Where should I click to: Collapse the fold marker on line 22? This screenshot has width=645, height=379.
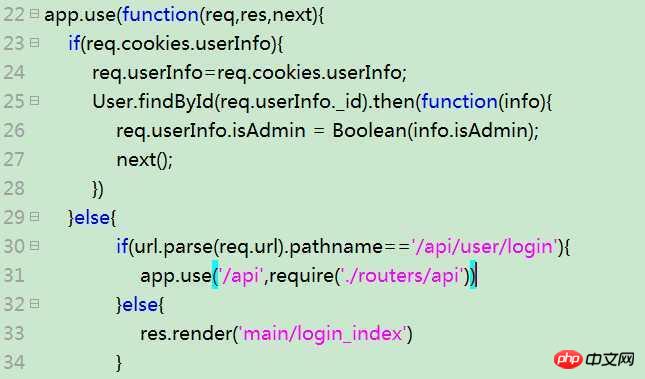pyautogui.click(x=35, y=13)
